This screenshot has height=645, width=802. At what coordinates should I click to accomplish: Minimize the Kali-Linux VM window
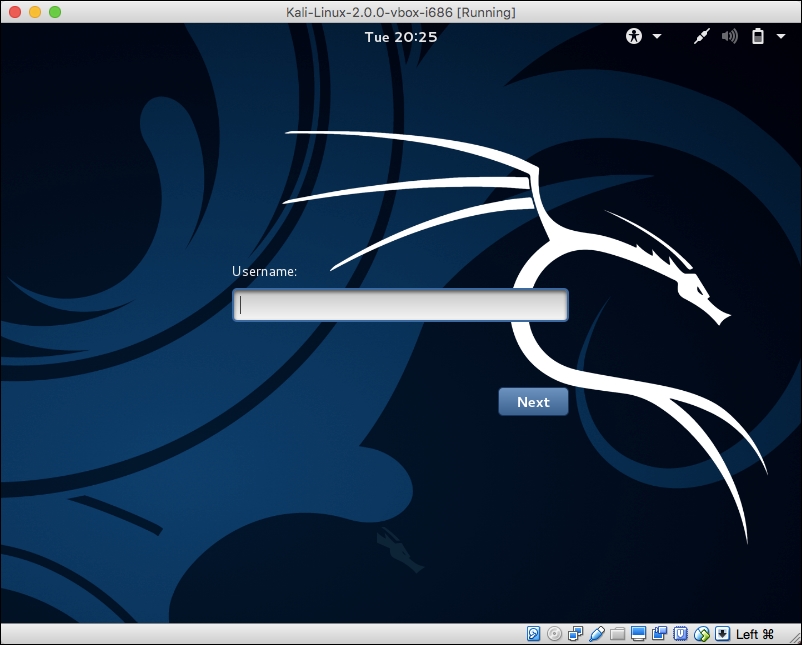[35, 12]
